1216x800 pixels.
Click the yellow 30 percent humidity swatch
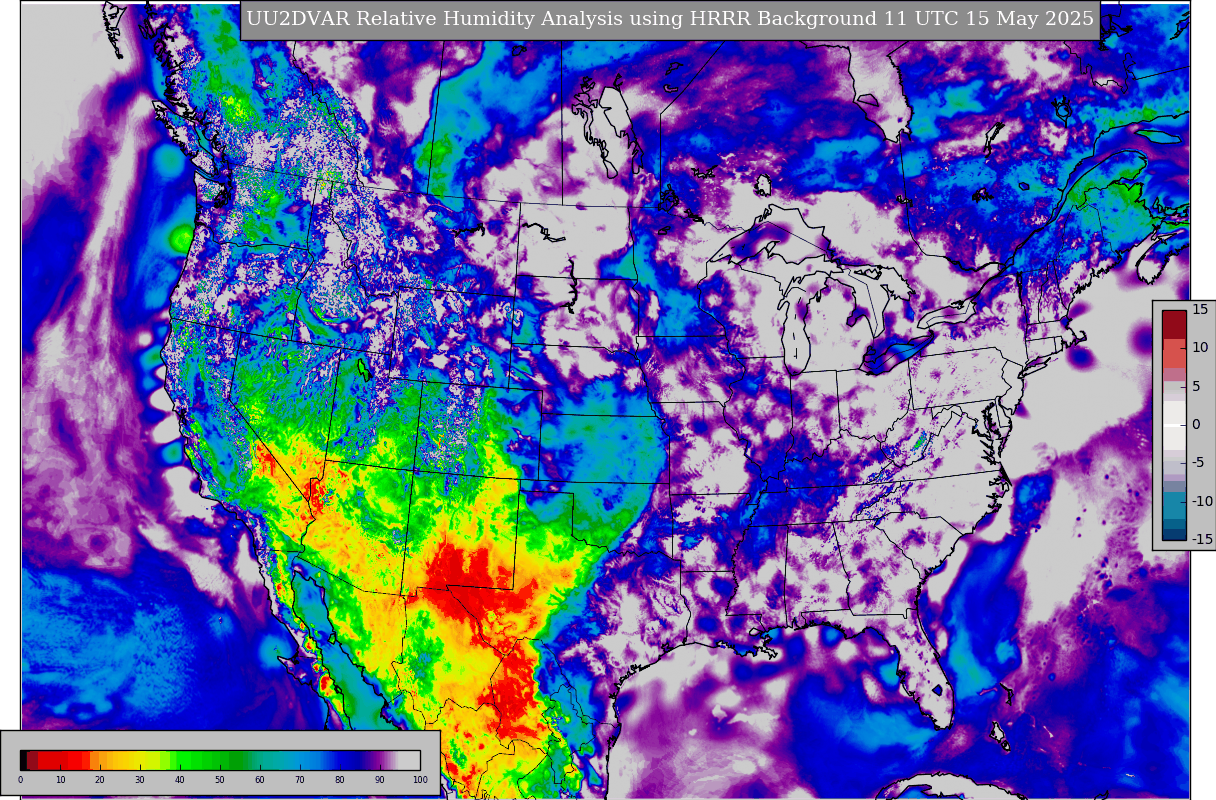140,760
